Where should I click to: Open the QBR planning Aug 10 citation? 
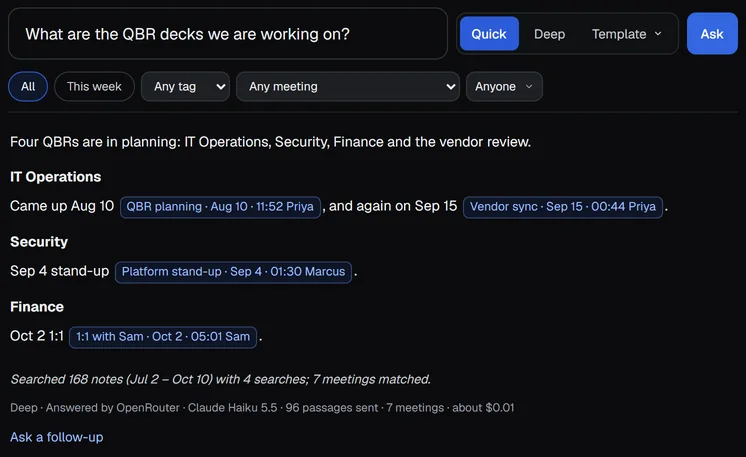pyautogui.click(x=220, y=207)
